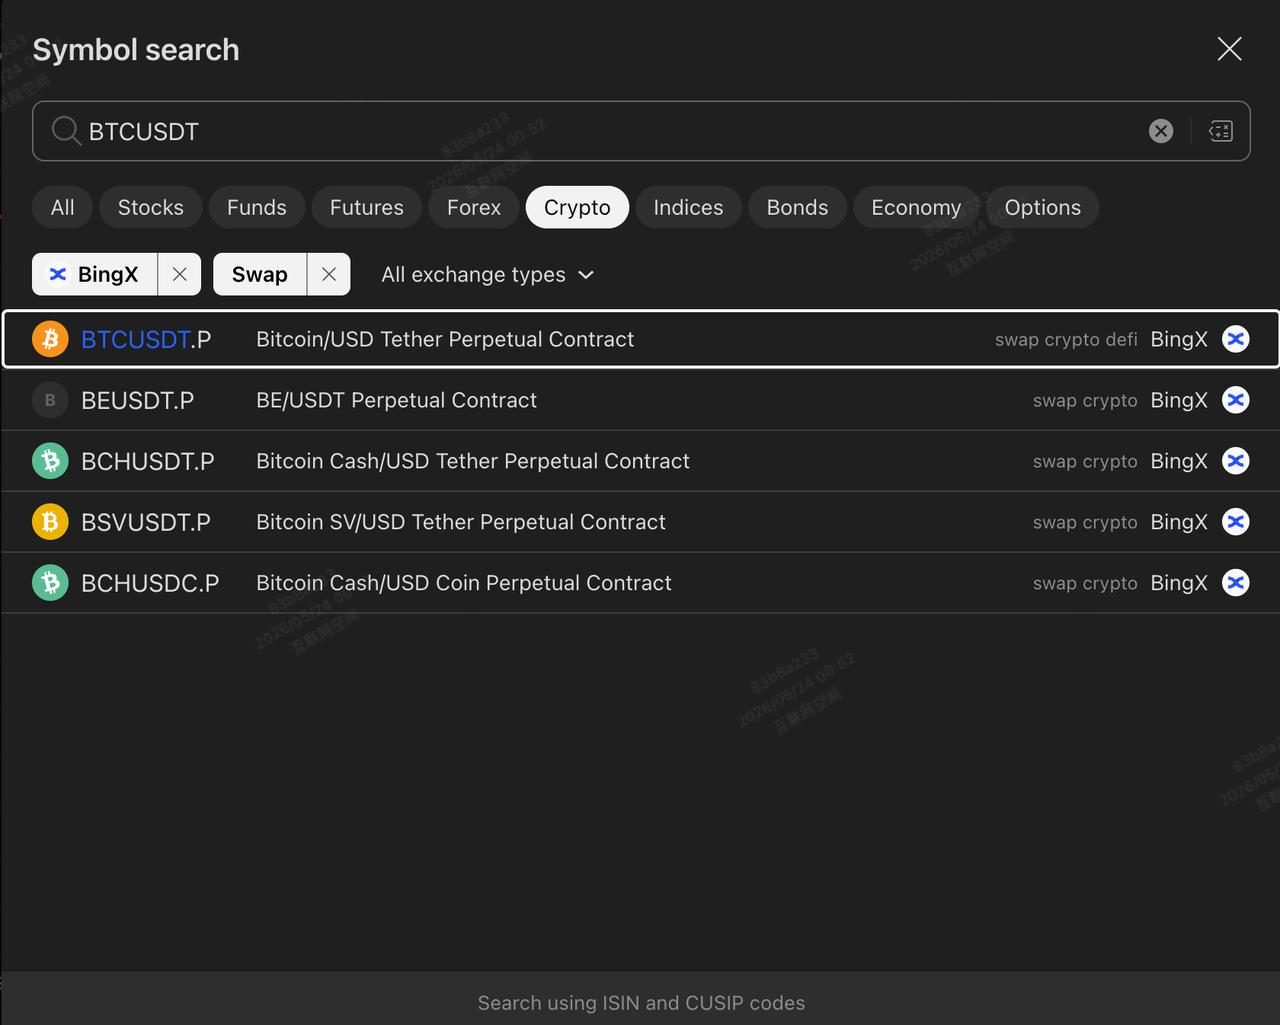The width and height of the screenshot is (1280, 1025).
Task: Click the Swap type filter chip
Action: pyautogui.click(x=260, y=274)
